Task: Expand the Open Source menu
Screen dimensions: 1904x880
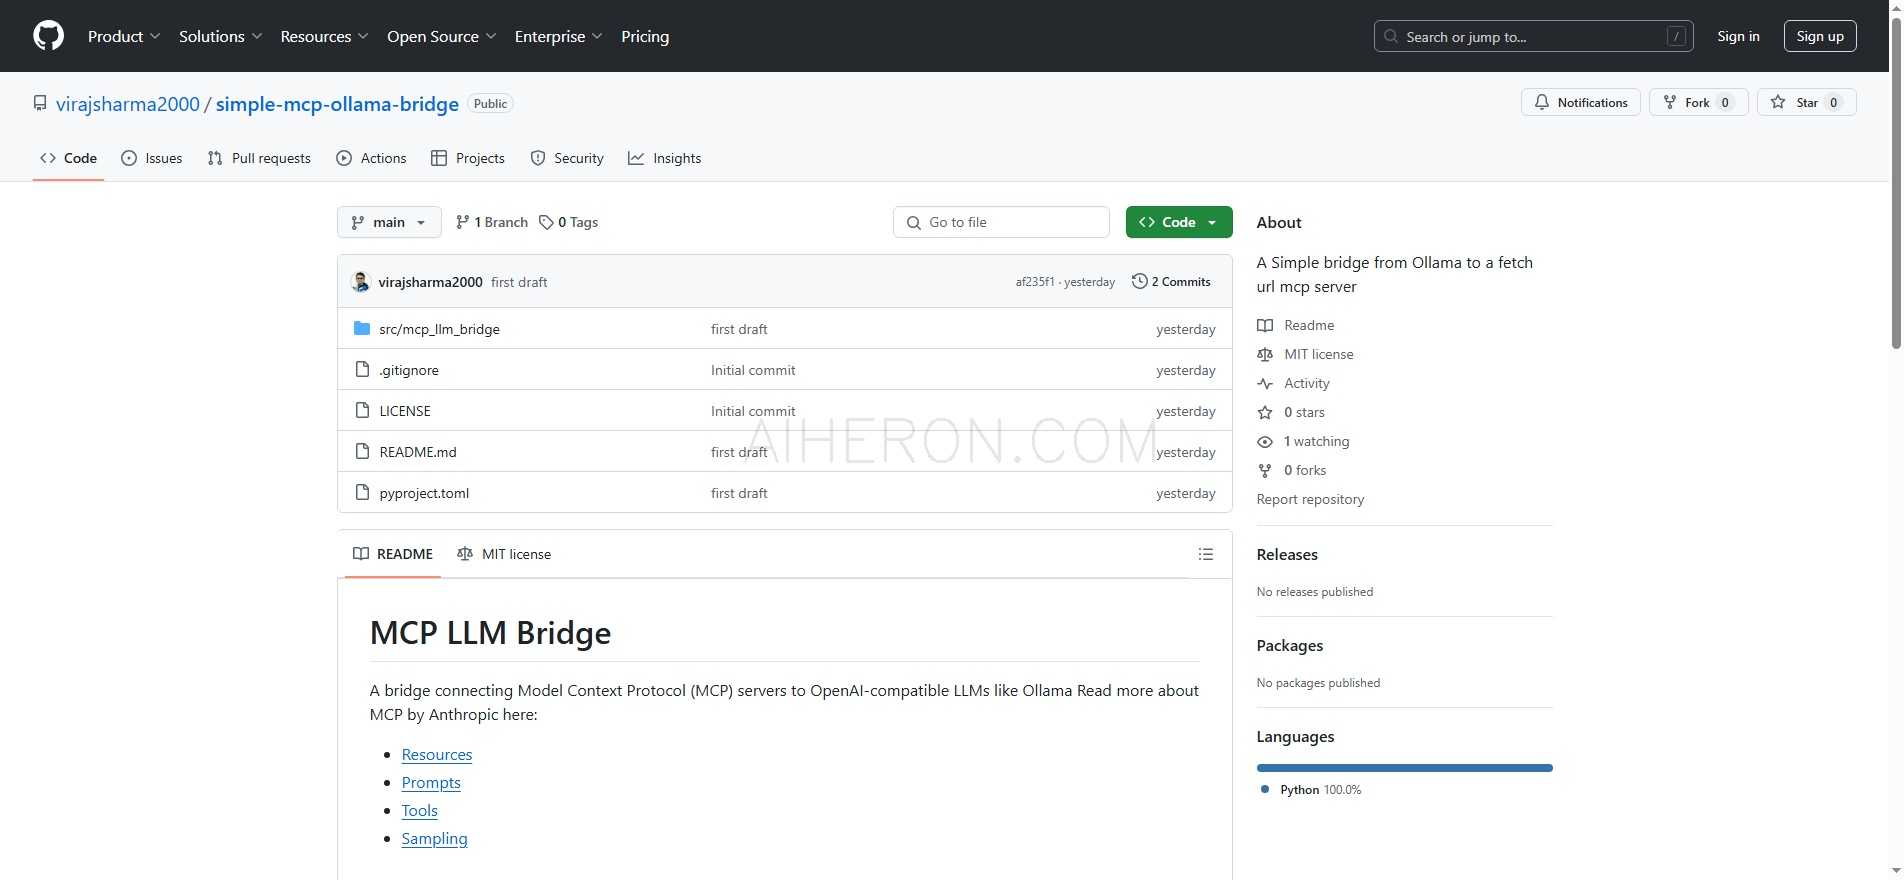Action: (442, 36)
